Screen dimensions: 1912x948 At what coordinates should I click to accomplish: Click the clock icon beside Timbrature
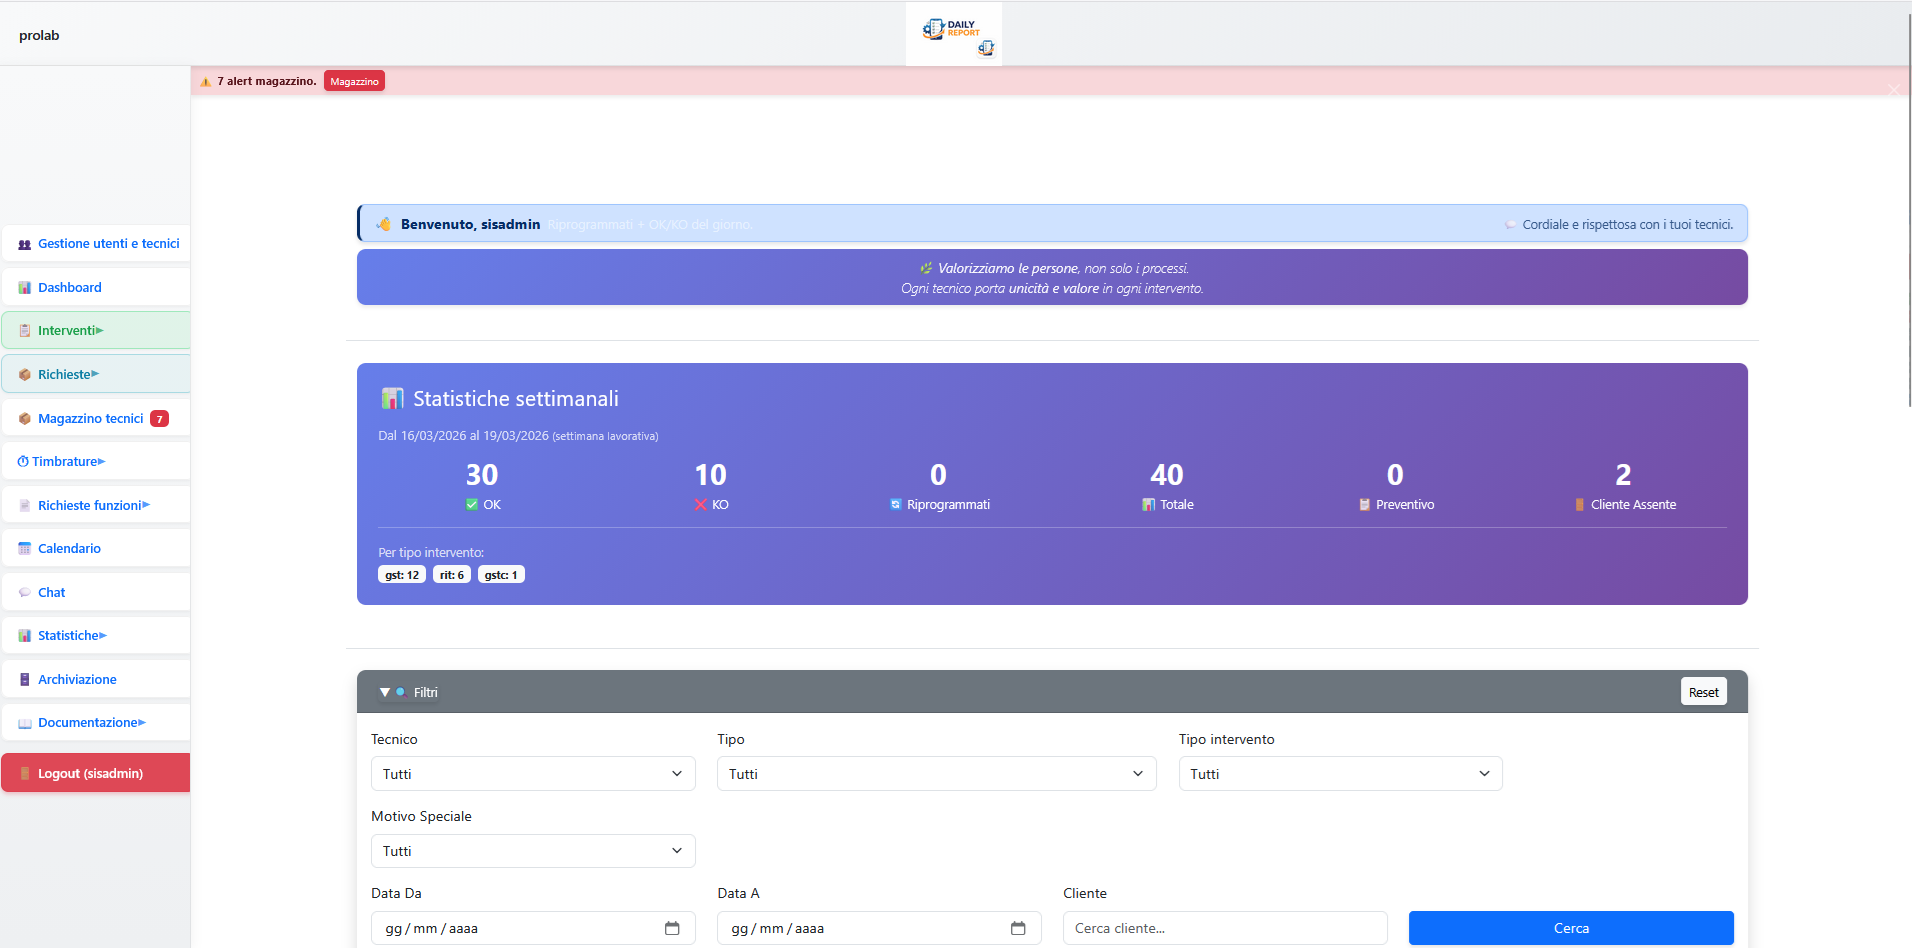click(x=23, y=462)
